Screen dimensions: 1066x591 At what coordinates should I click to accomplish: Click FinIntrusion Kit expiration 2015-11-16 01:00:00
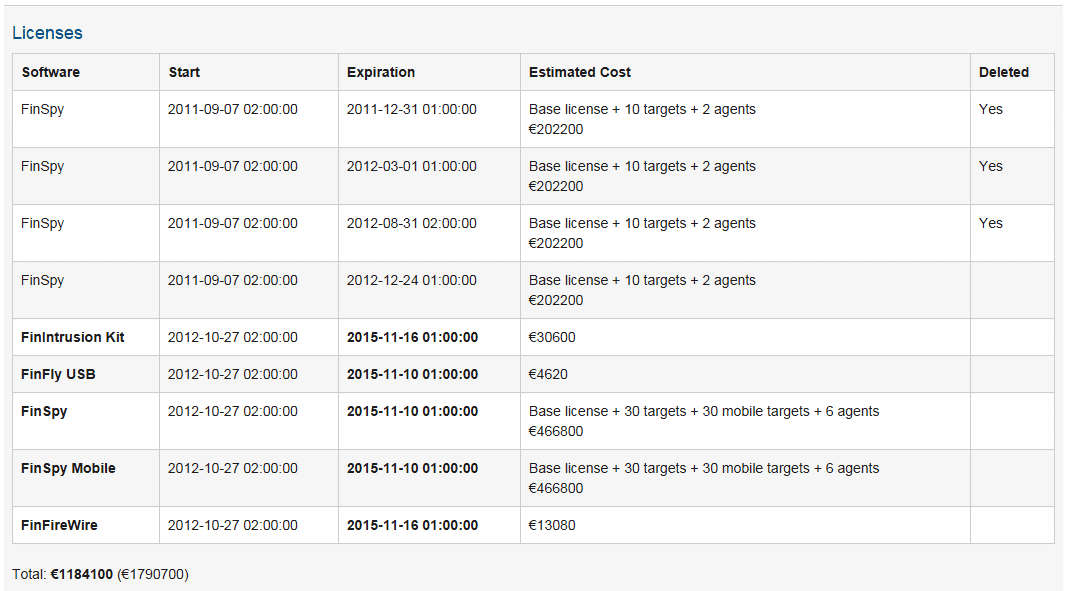(x=412, y=337)
